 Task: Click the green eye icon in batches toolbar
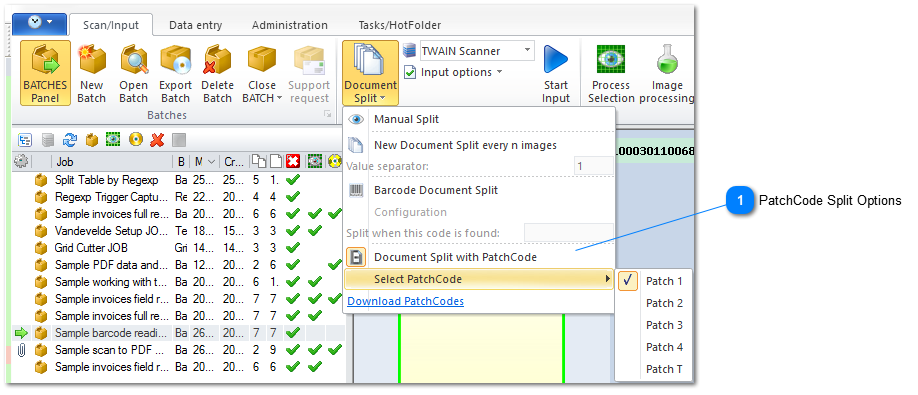[112, 140]
